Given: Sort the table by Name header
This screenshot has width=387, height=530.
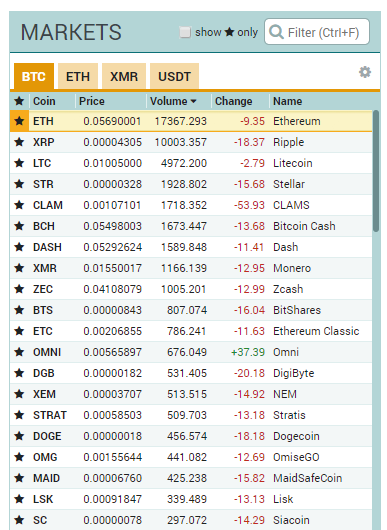Looking at the screenshot, I should pyautogui.click(x=288, y=101).
